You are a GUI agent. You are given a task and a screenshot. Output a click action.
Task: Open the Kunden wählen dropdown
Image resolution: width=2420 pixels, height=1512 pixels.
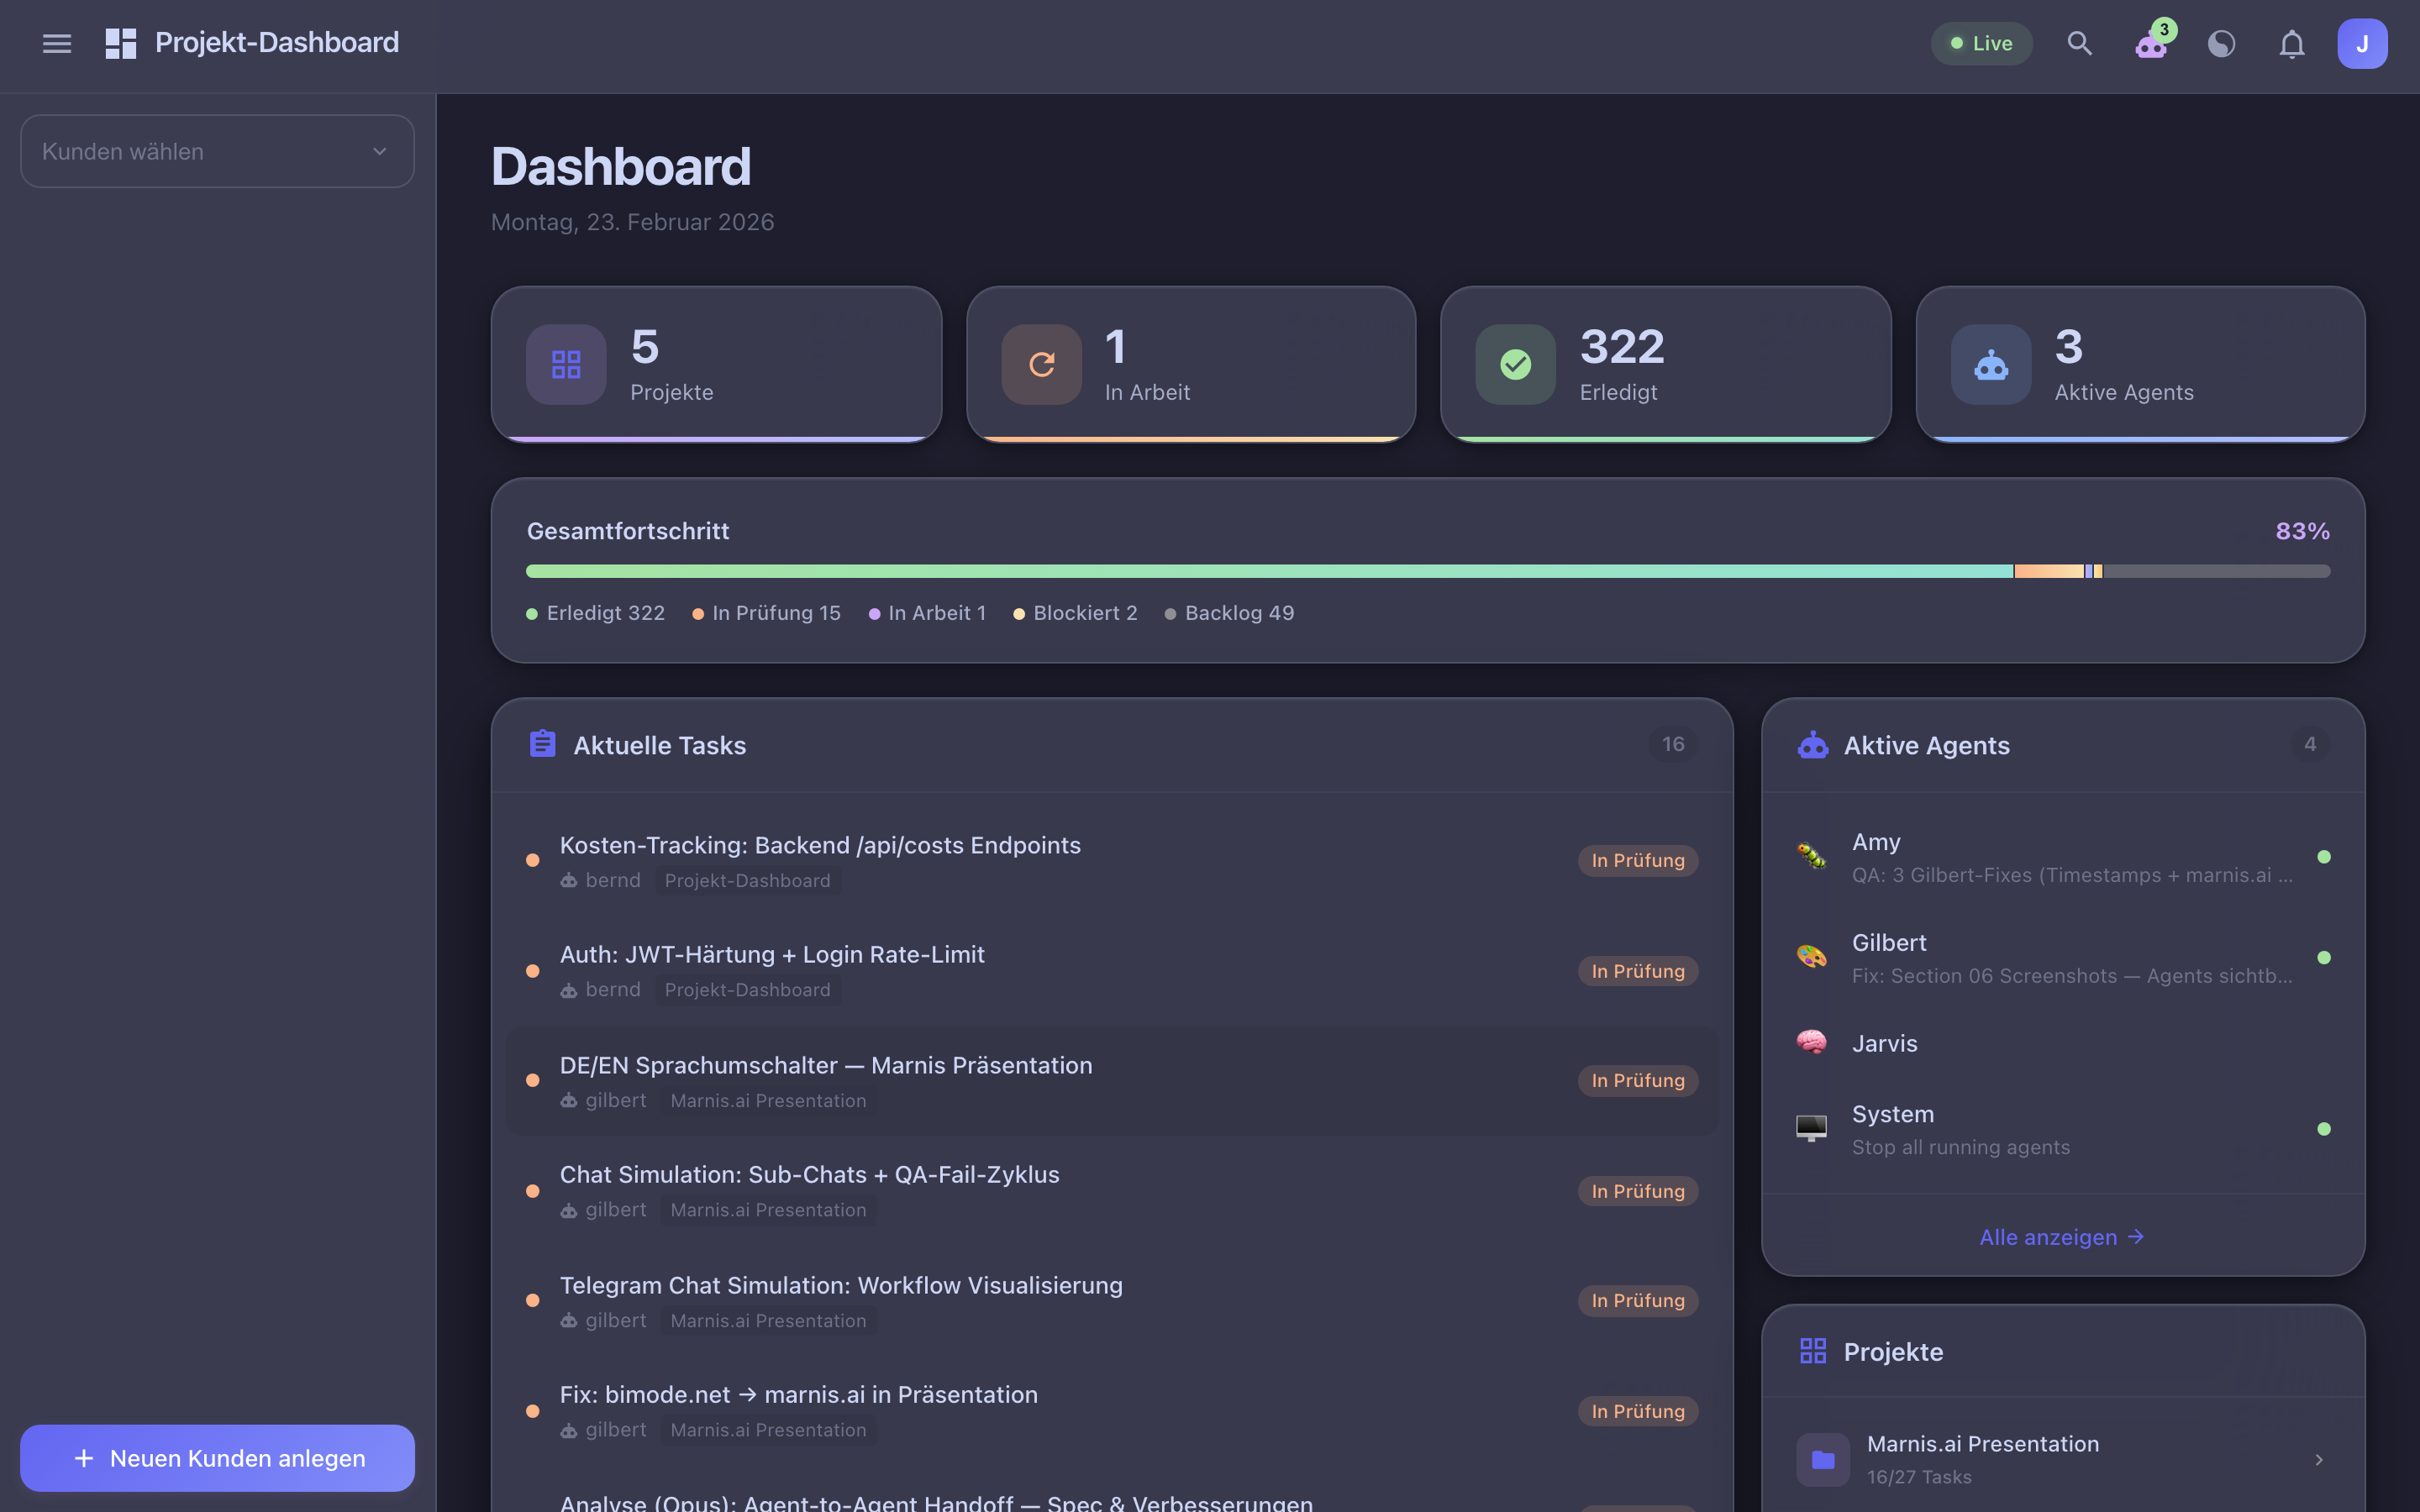tap(216, 151)
